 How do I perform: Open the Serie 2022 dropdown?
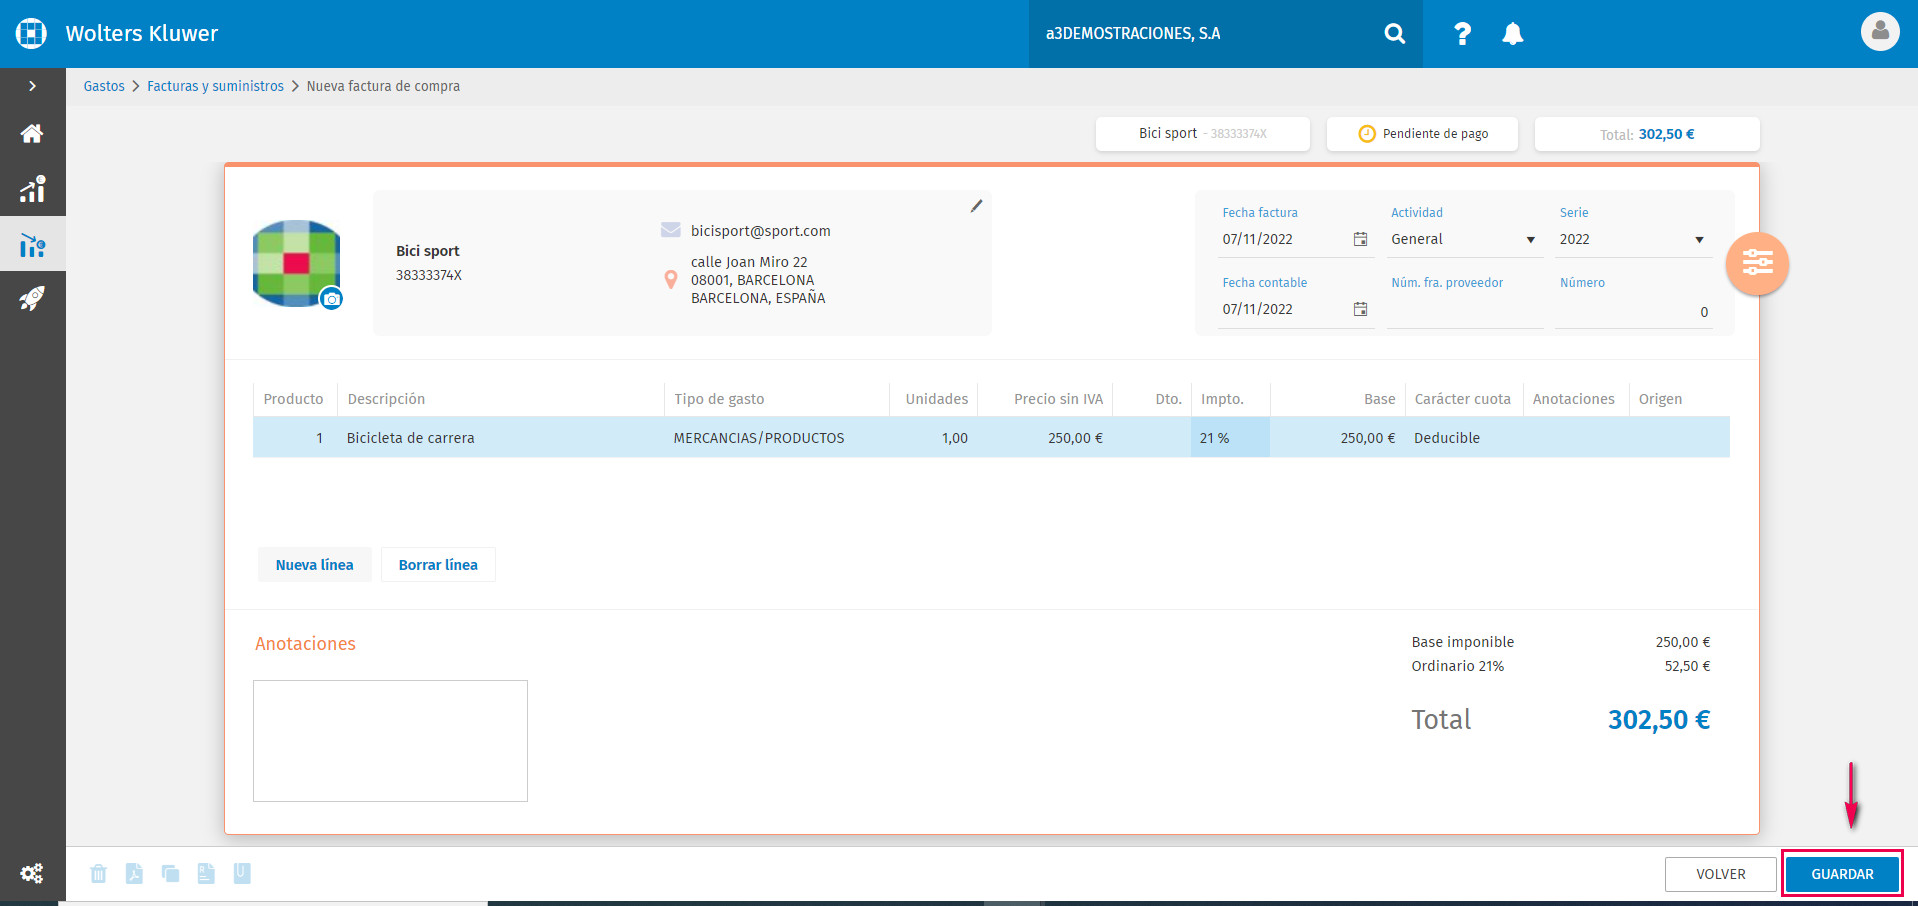[1632, 240]
